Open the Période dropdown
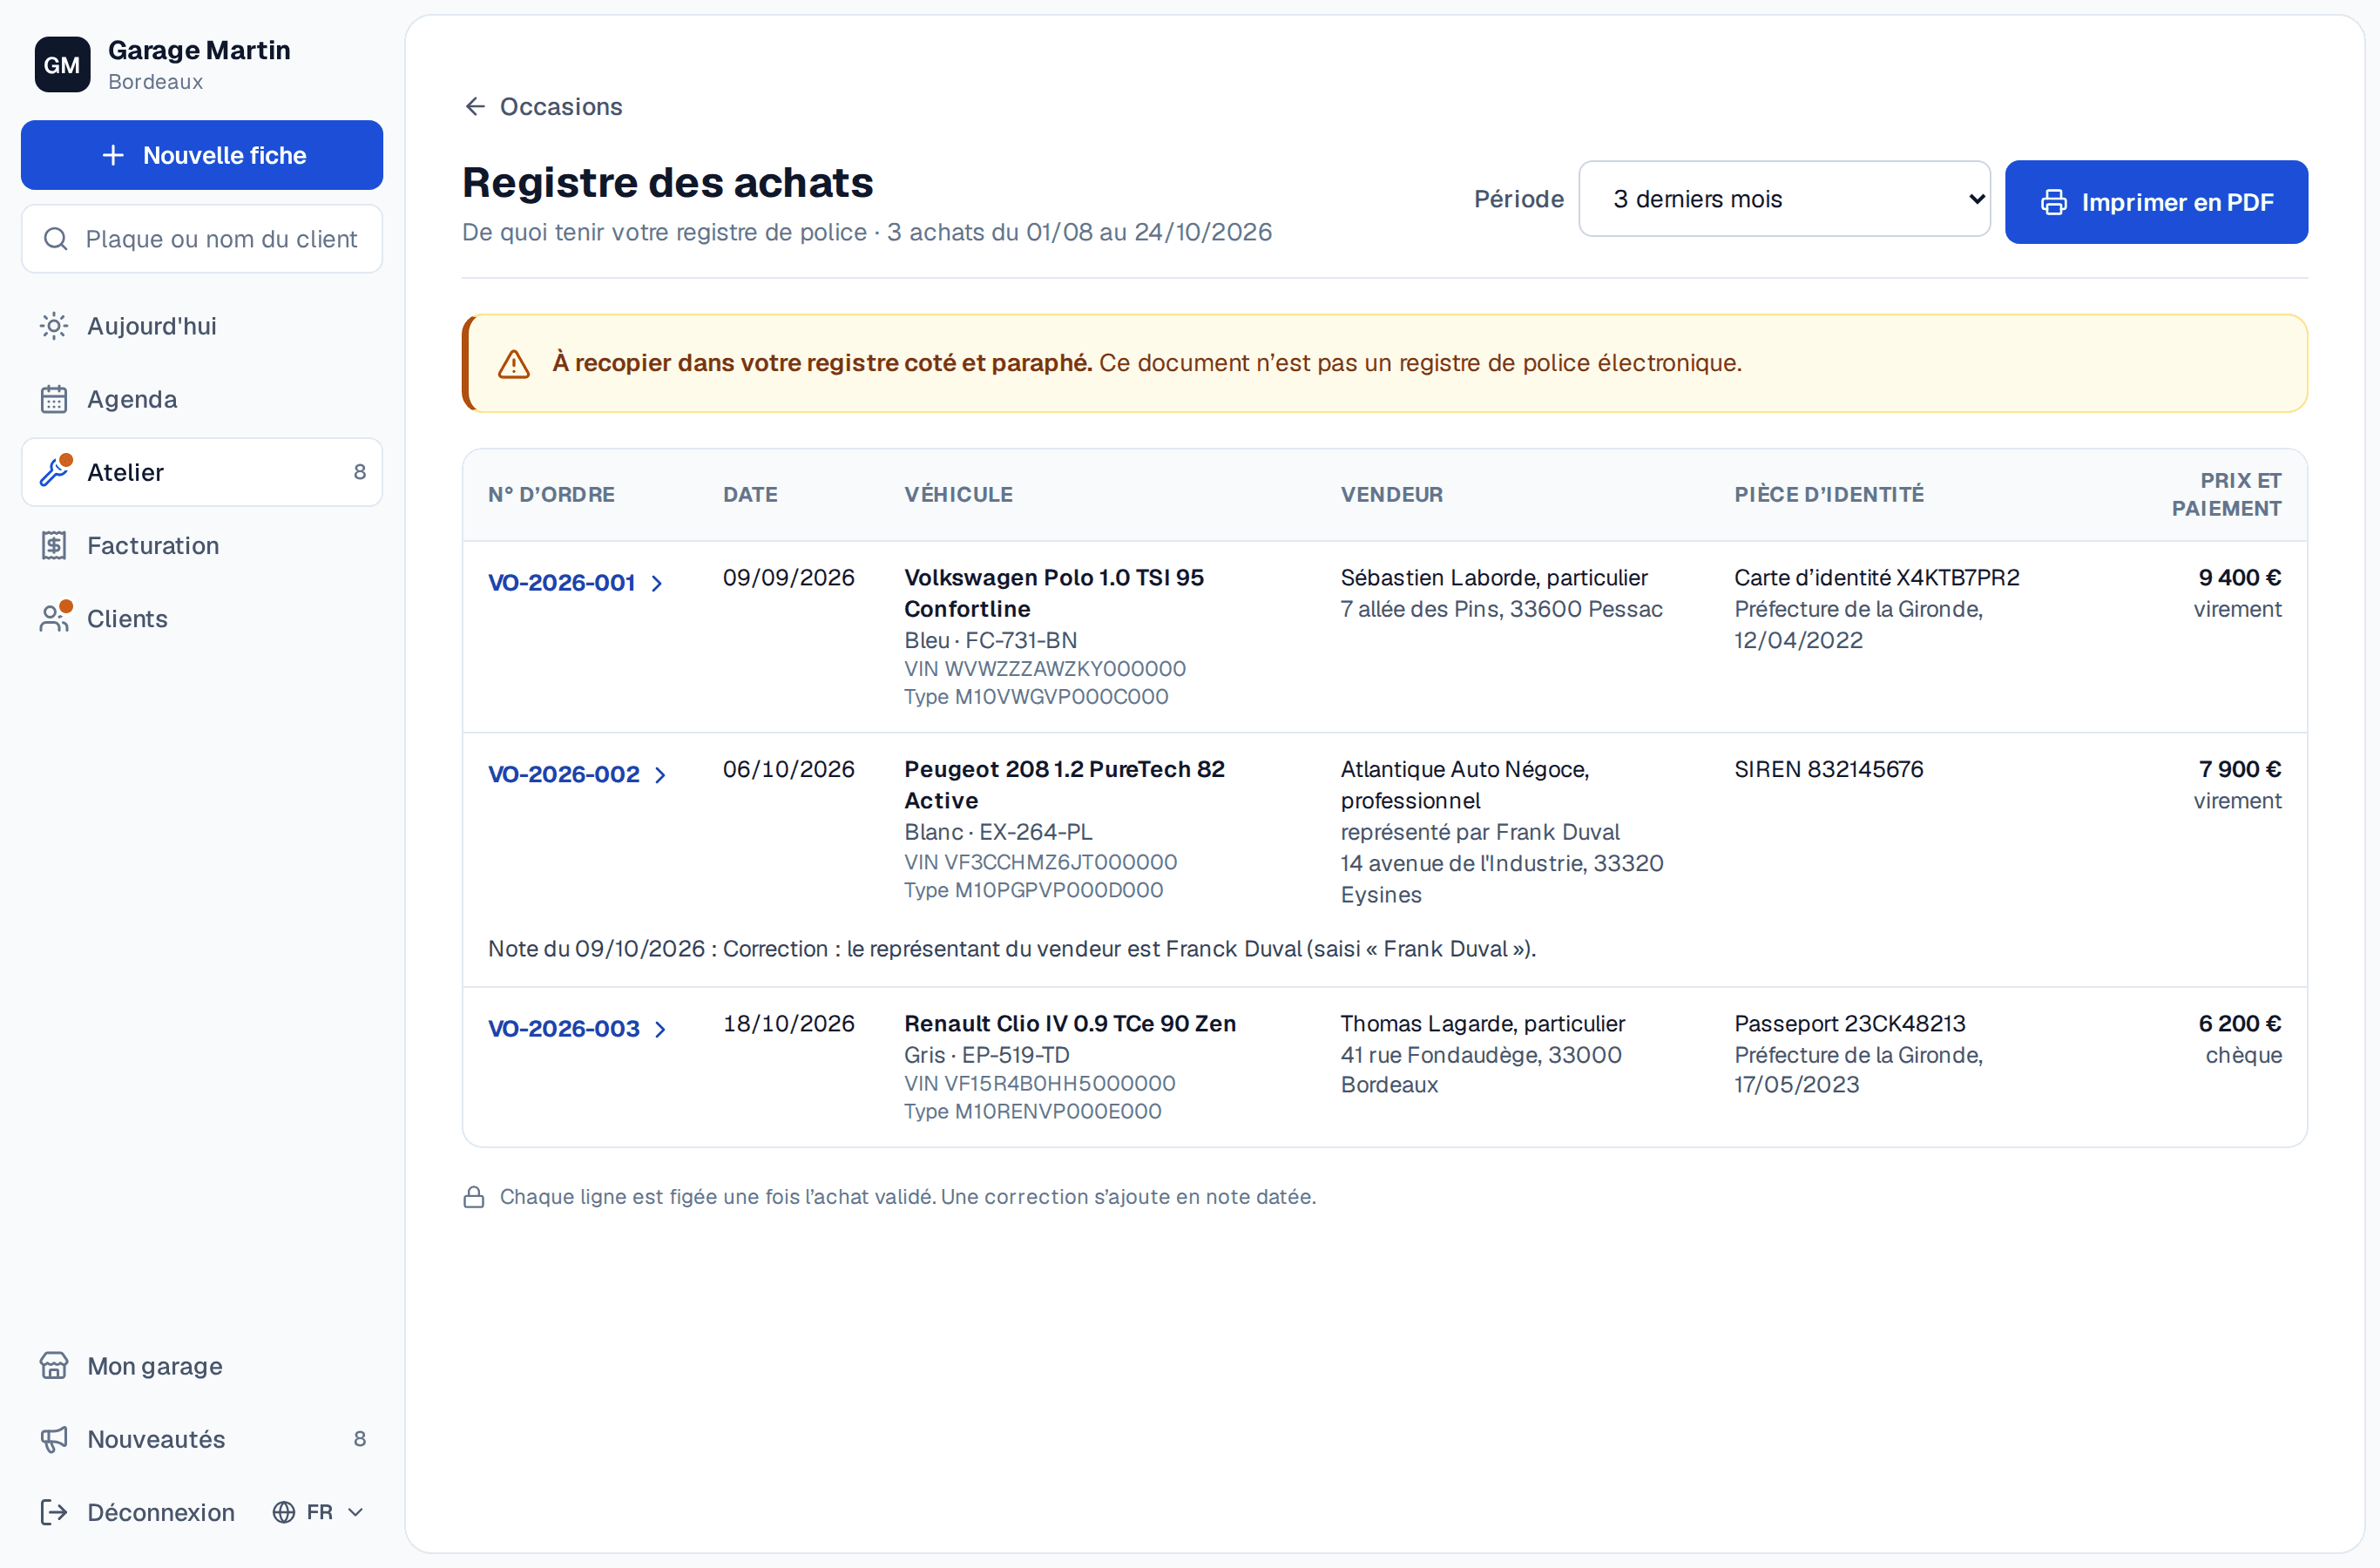Screen dimensions: 2380x1568 point(1784,199)
